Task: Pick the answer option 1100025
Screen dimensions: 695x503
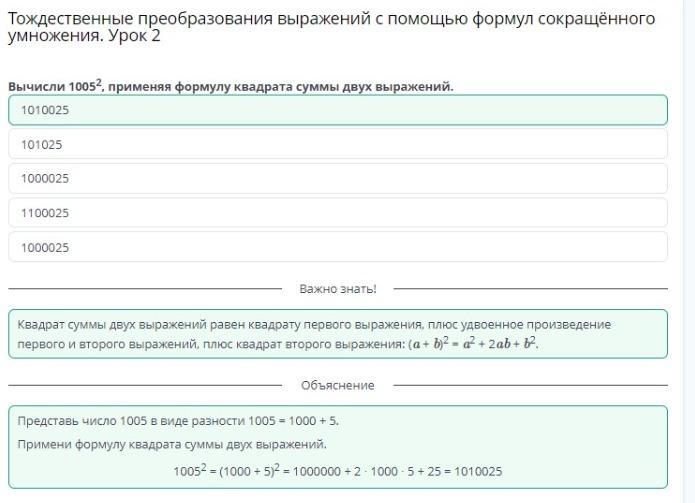Action: coord(338,213)
